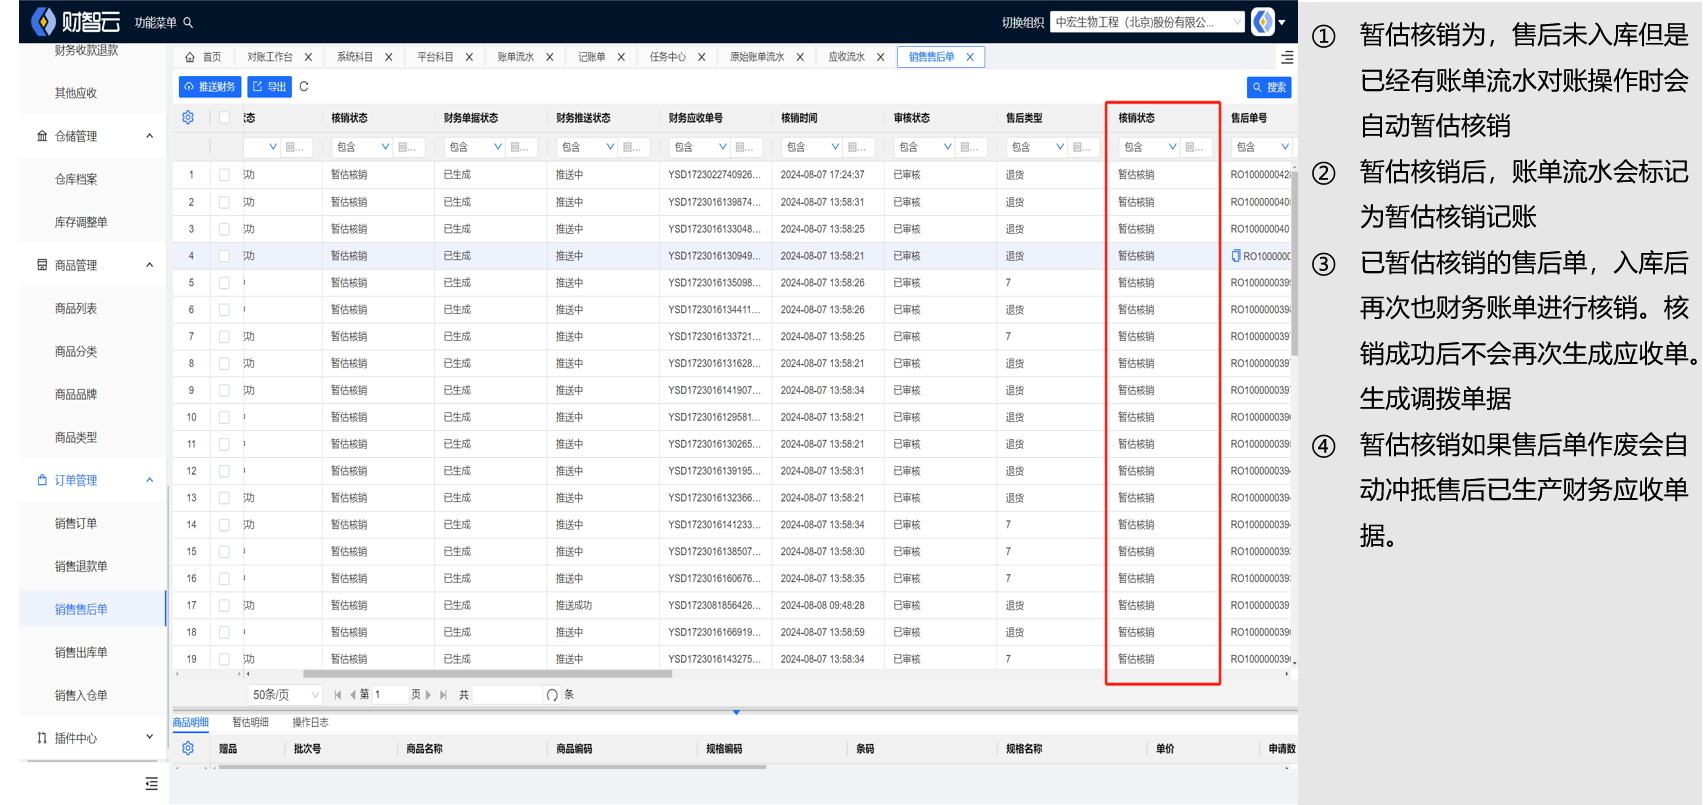Image resolution: width=1703 pixels, height=805 pixels.
Task: Open the 50条/页 page size dropdown
Action: pyautogui.click(x=285, y=695)
